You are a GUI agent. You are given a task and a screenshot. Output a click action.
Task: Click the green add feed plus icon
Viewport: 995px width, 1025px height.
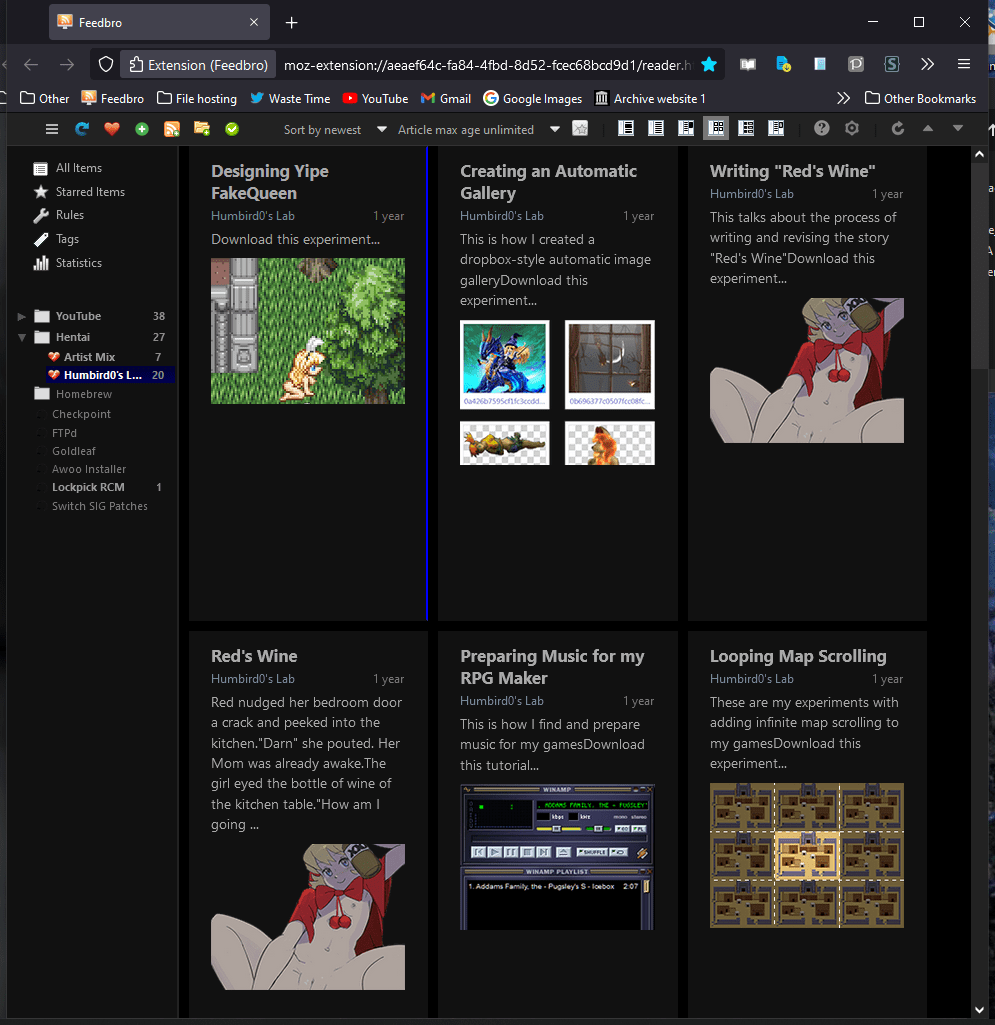(142, 129)
